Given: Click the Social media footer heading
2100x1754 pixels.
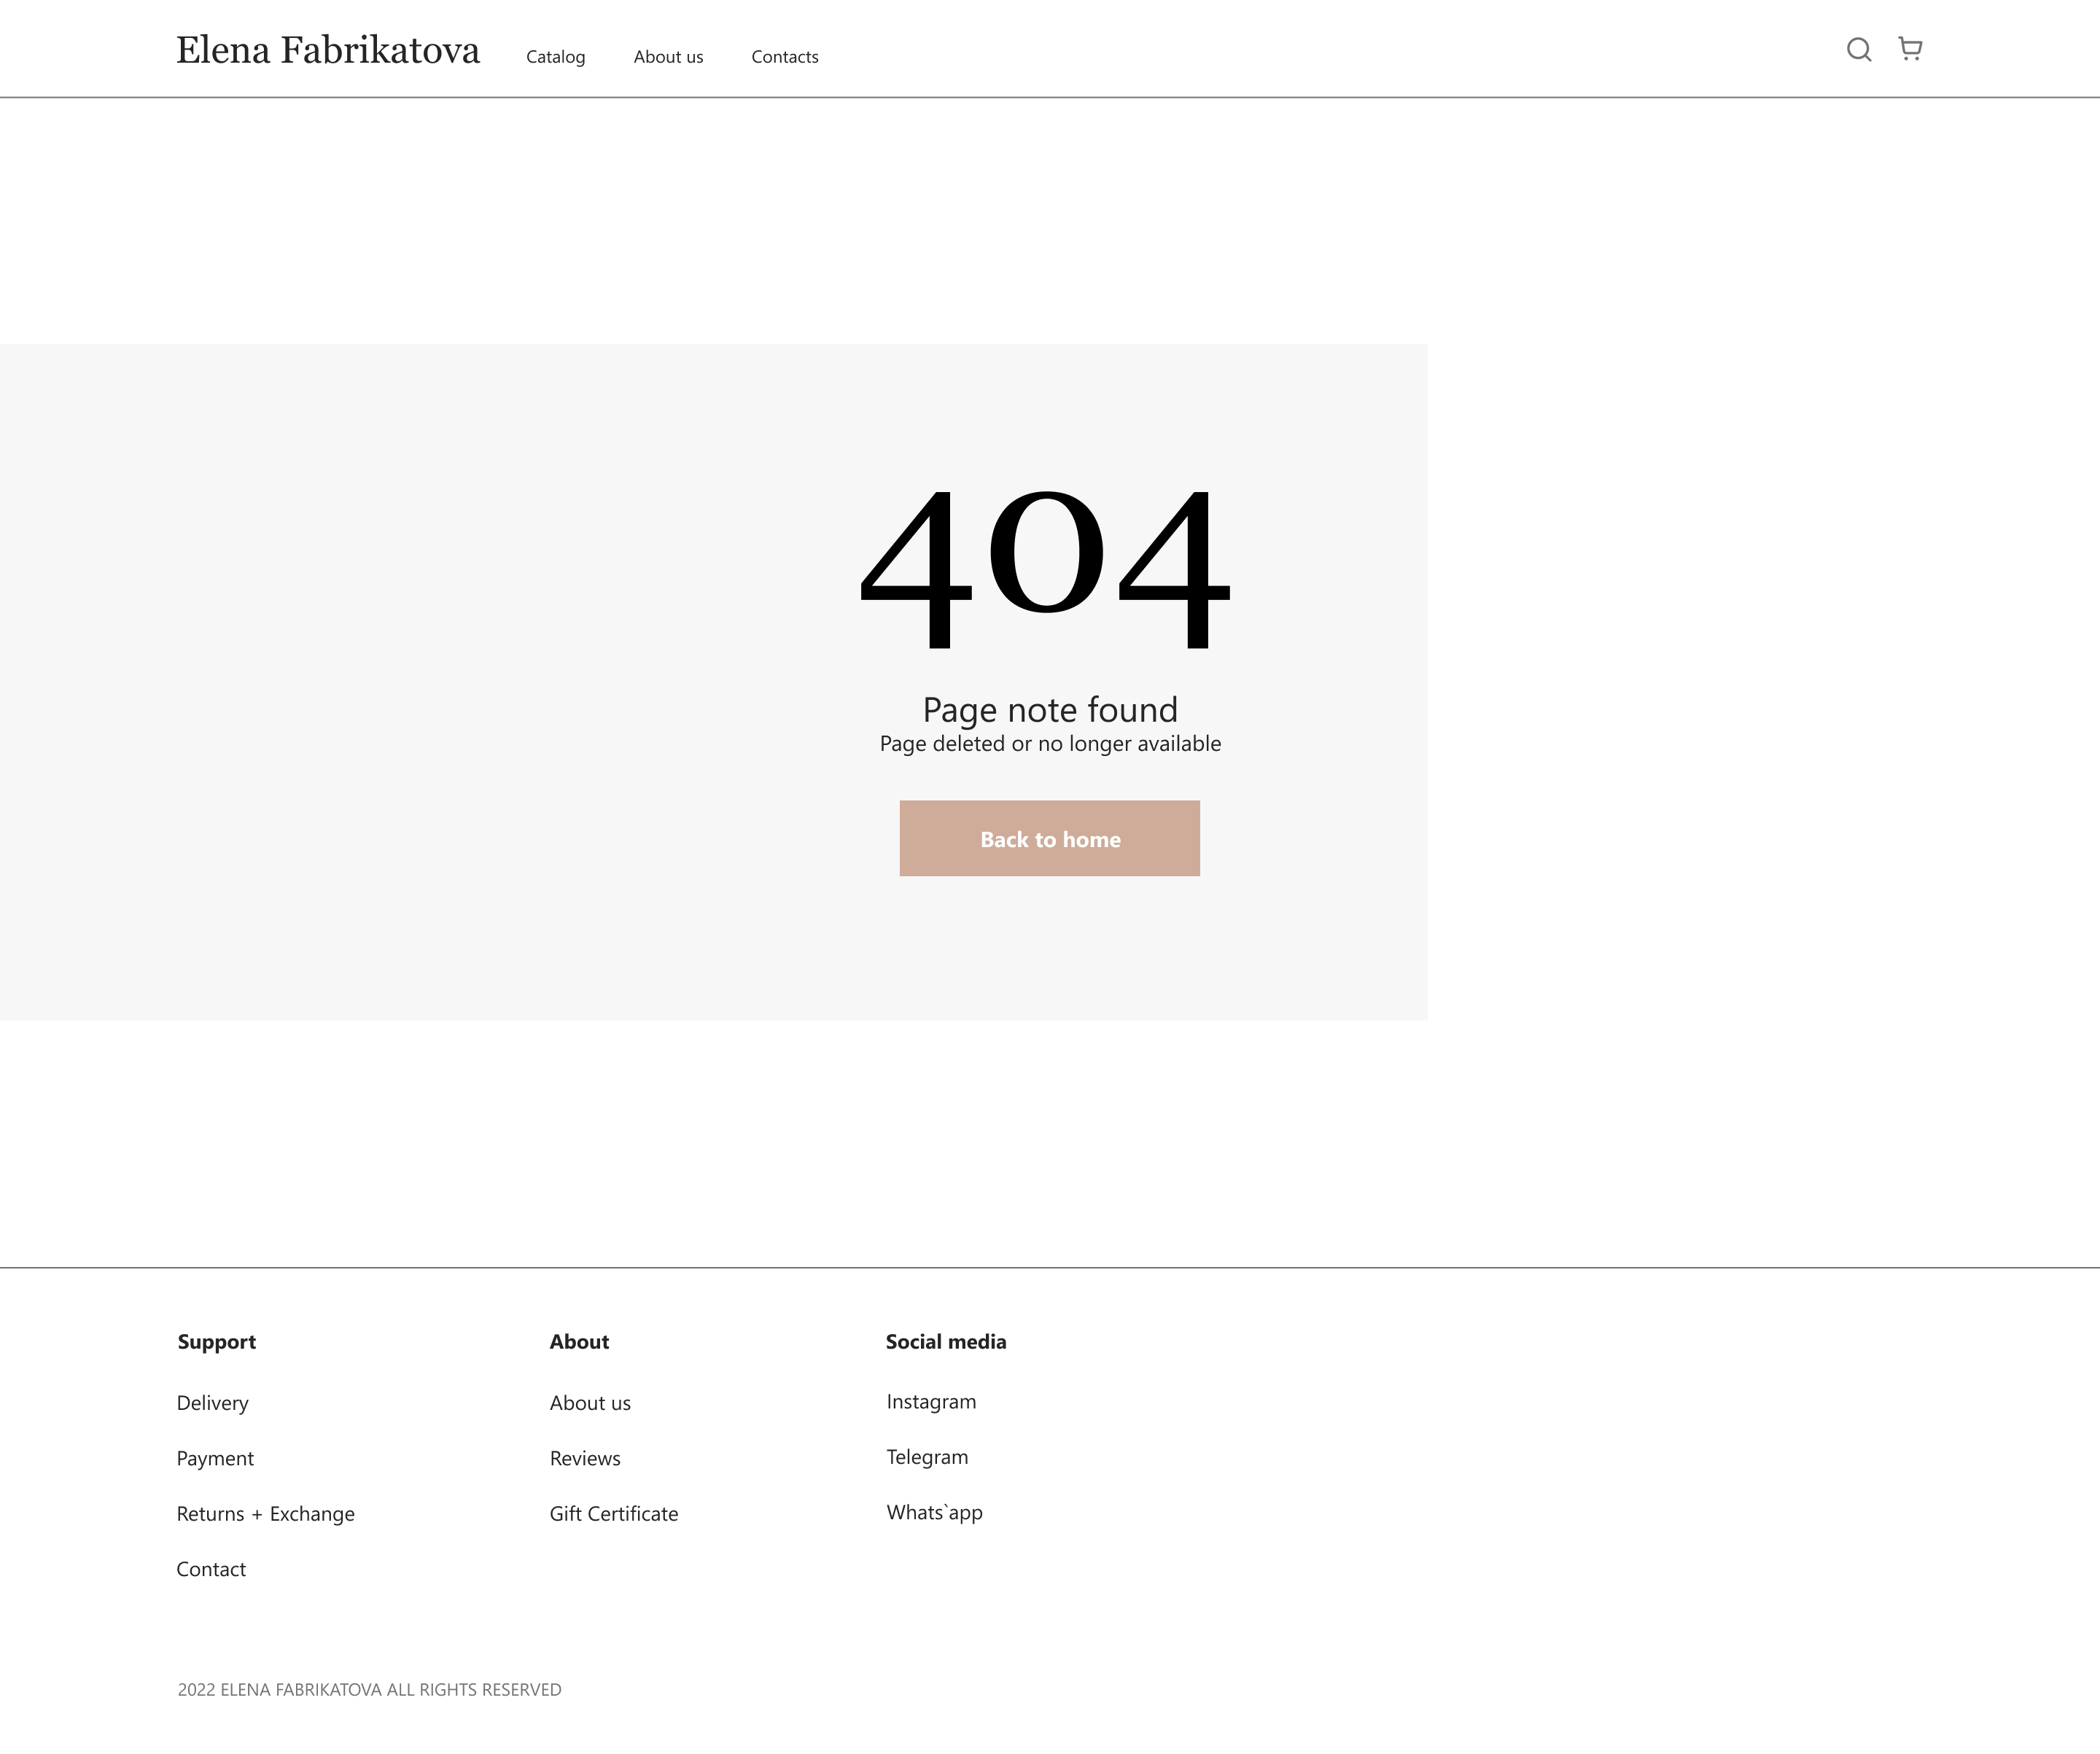Looking at the screenshot, I should click(946, 1341).
